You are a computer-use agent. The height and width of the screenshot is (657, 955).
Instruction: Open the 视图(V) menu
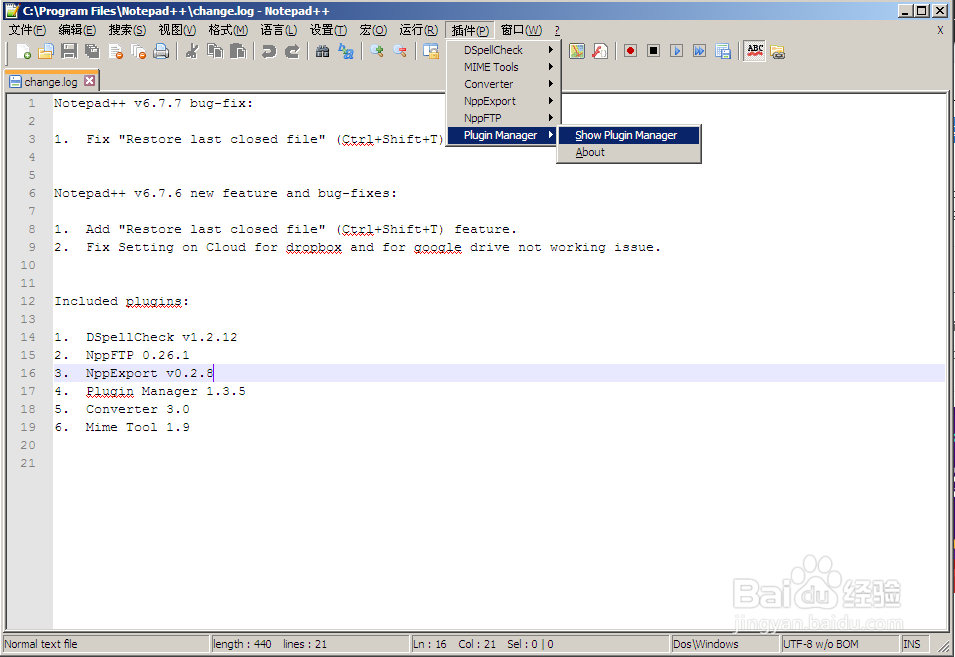tap(177, 30)
